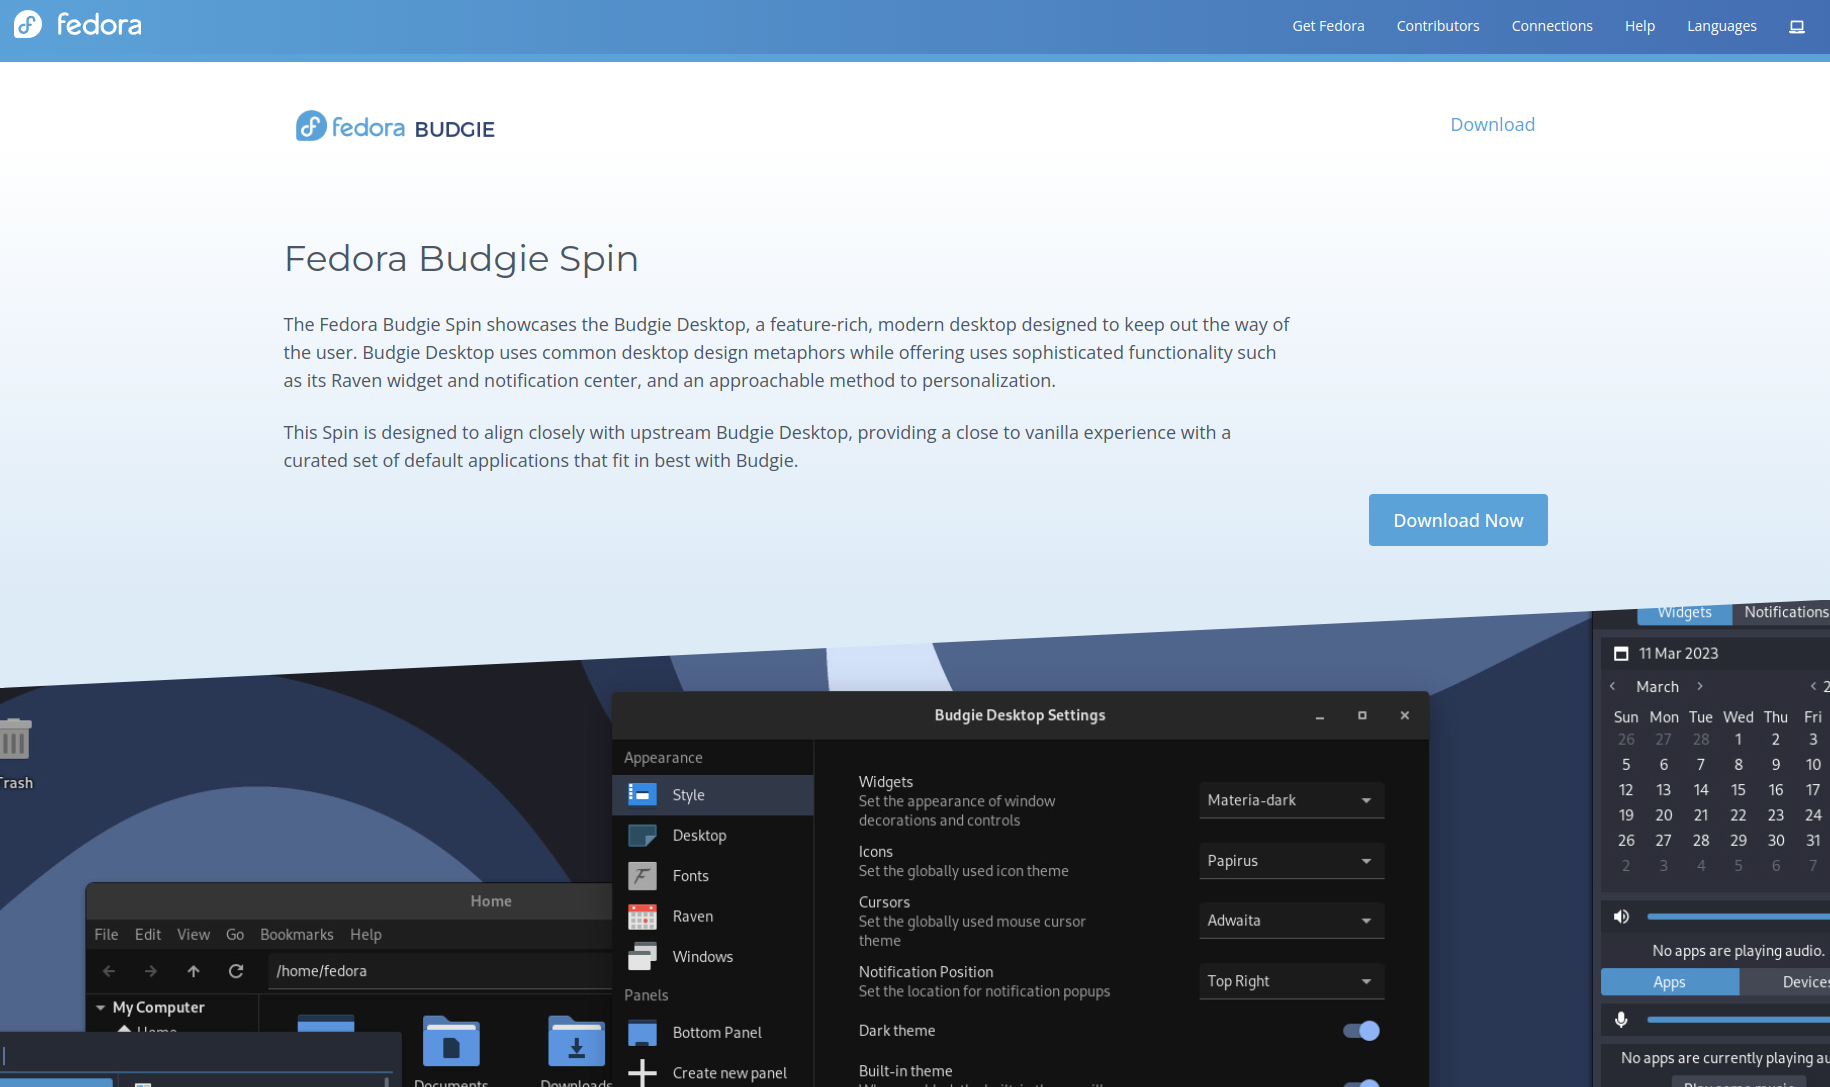Adjust the speaker volume slider in Raven

point(1738,916)
